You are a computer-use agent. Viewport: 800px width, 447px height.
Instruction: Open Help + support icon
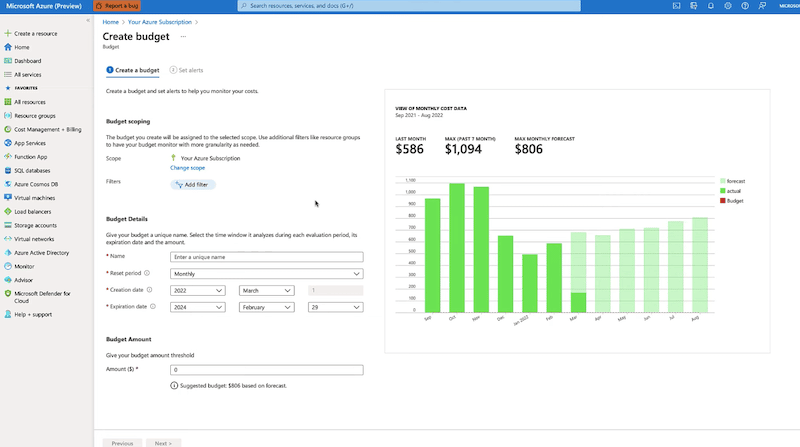coord(8,314)
